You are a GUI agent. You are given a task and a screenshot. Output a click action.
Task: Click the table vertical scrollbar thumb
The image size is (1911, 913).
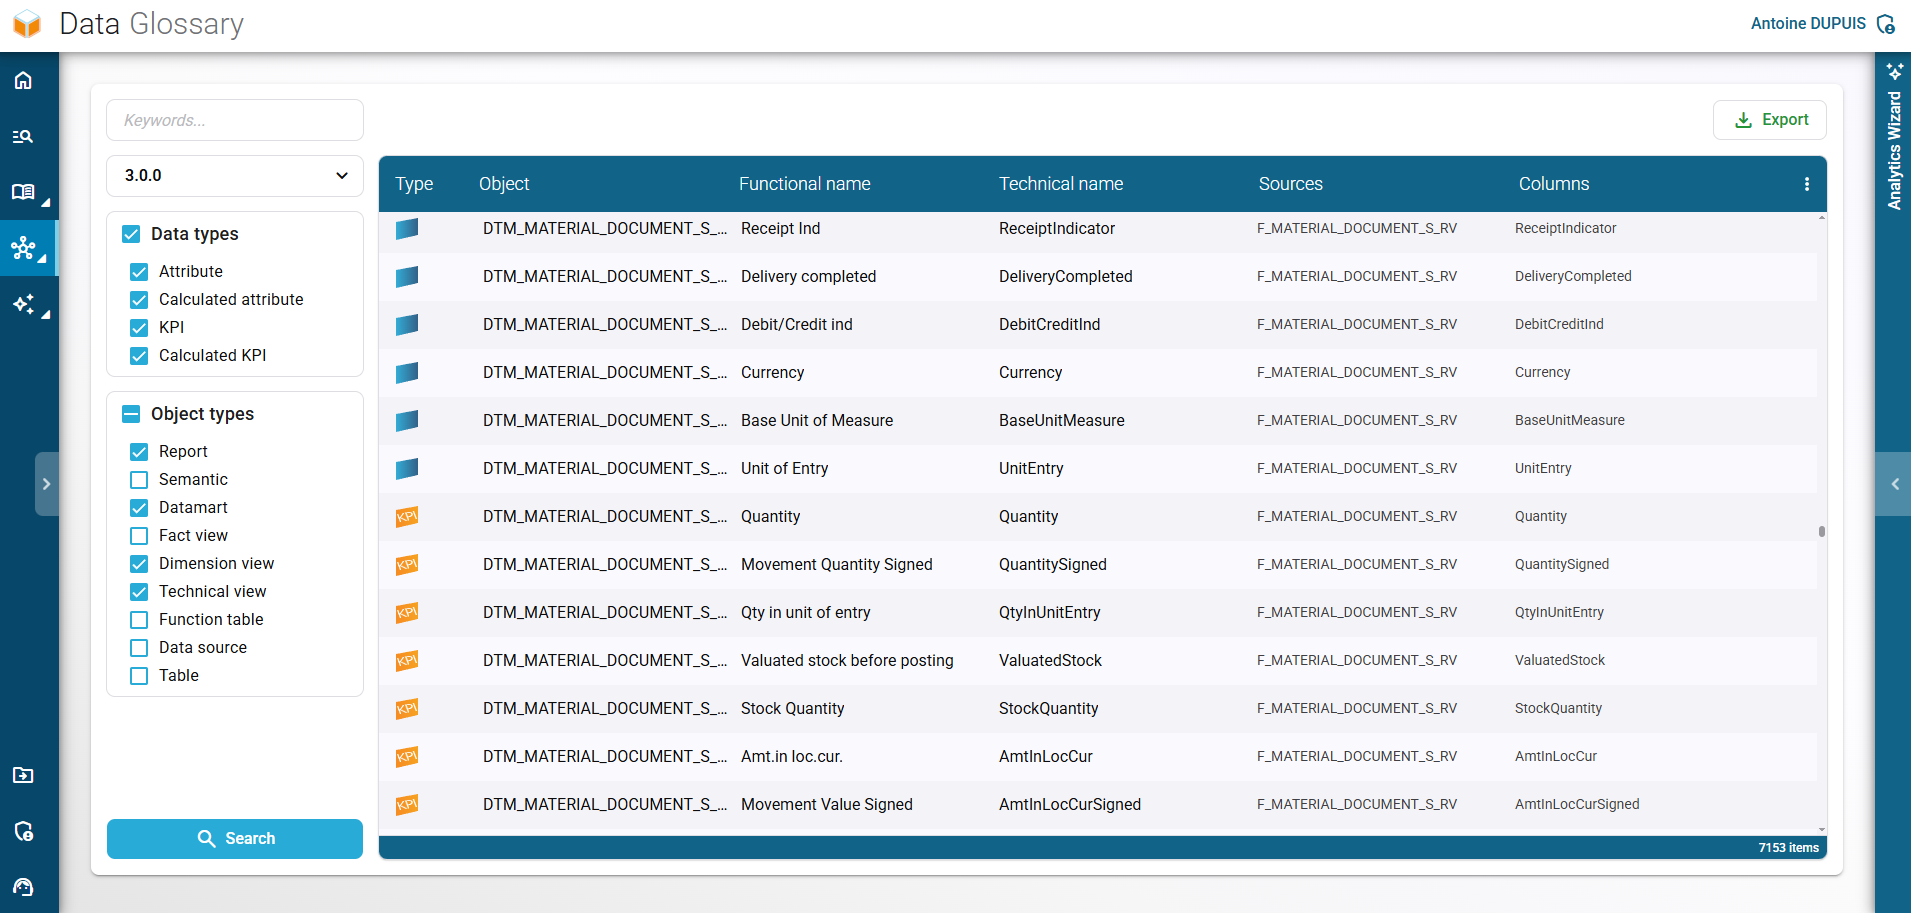click(x=1821, y=532)
